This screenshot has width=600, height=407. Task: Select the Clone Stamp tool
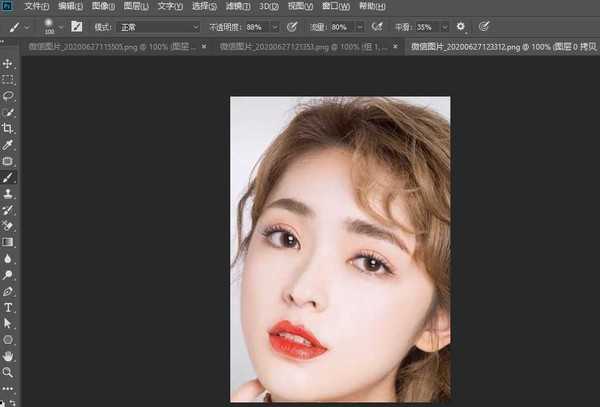(x=8, y=193)
